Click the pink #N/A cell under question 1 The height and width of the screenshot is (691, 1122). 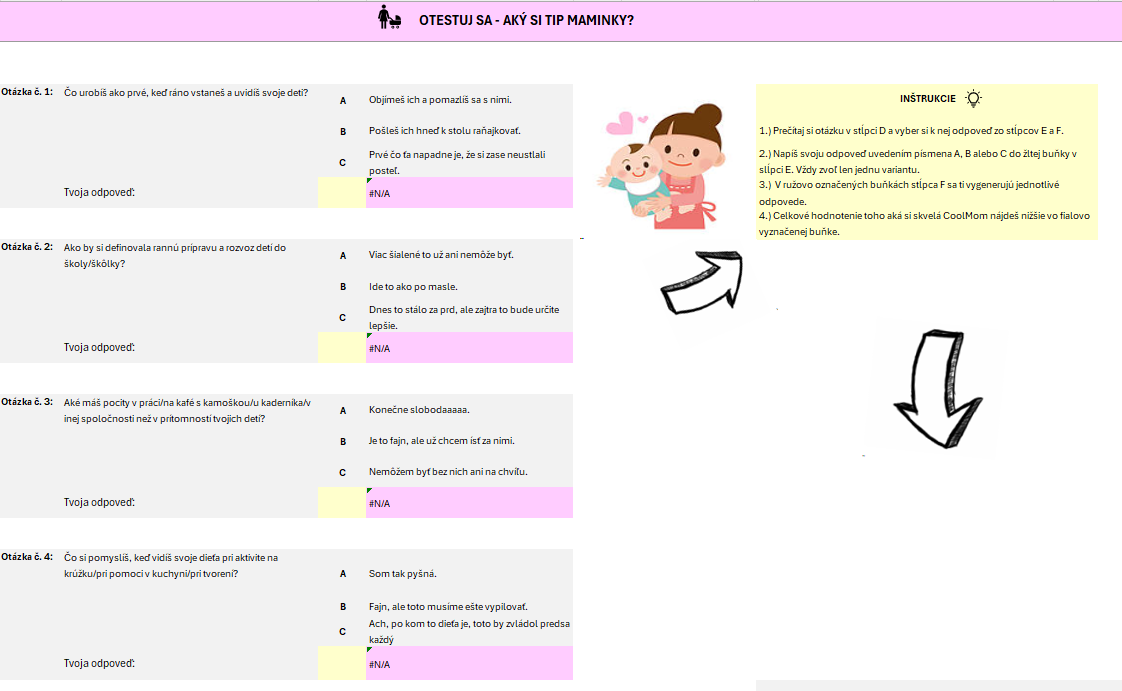coord(469,192)
